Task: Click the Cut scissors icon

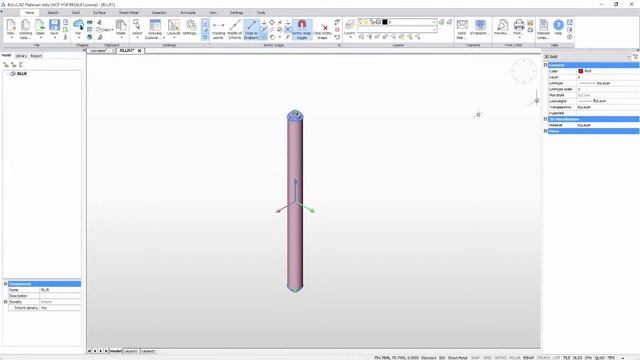Action: pyautogui.click(x=100, y=22)
